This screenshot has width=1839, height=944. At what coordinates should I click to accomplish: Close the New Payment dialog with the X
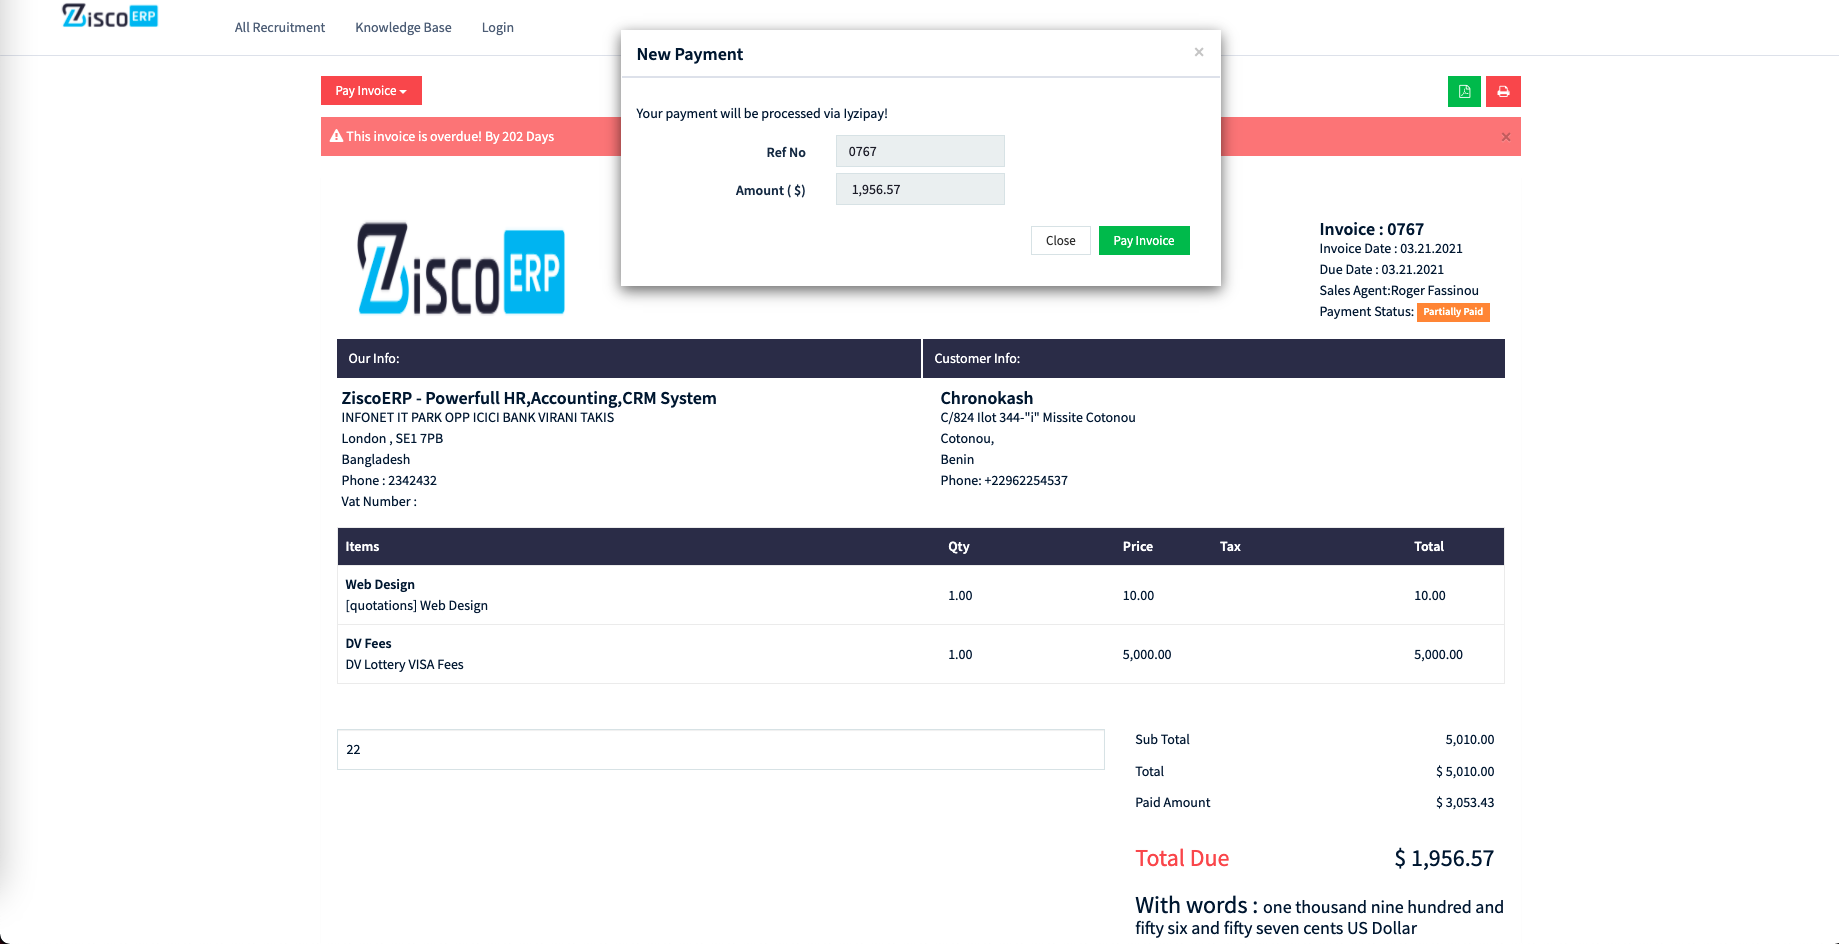click(x=1198, y=52)
